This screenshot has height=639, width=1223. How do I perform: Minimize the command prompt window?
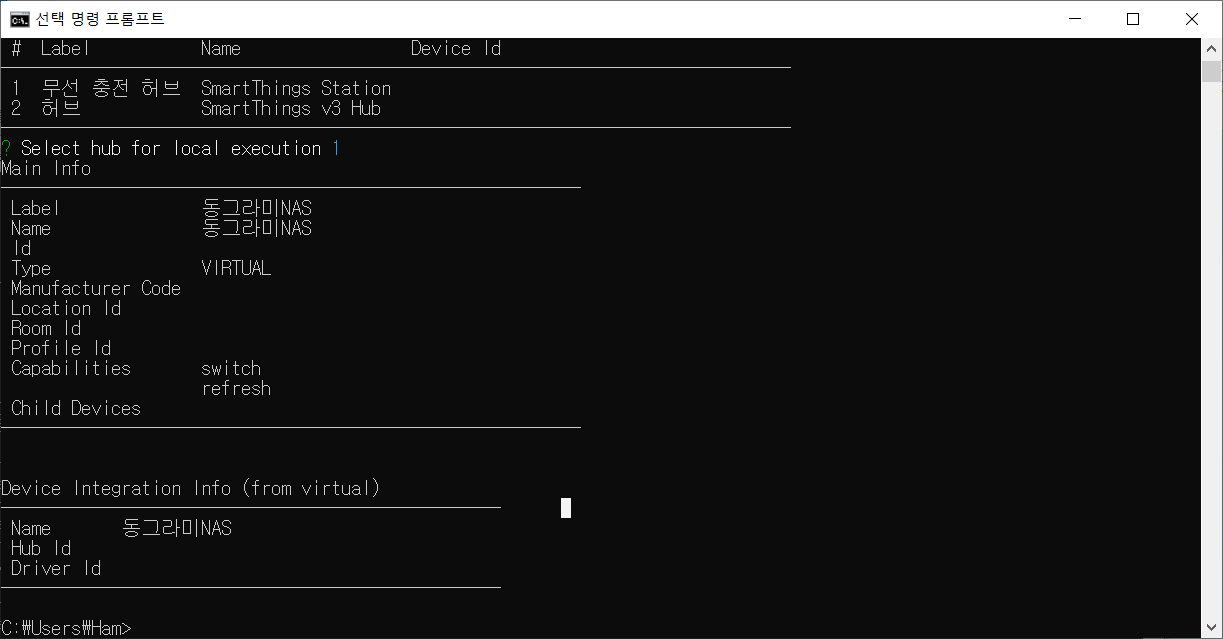click(x=1076, y=19)
